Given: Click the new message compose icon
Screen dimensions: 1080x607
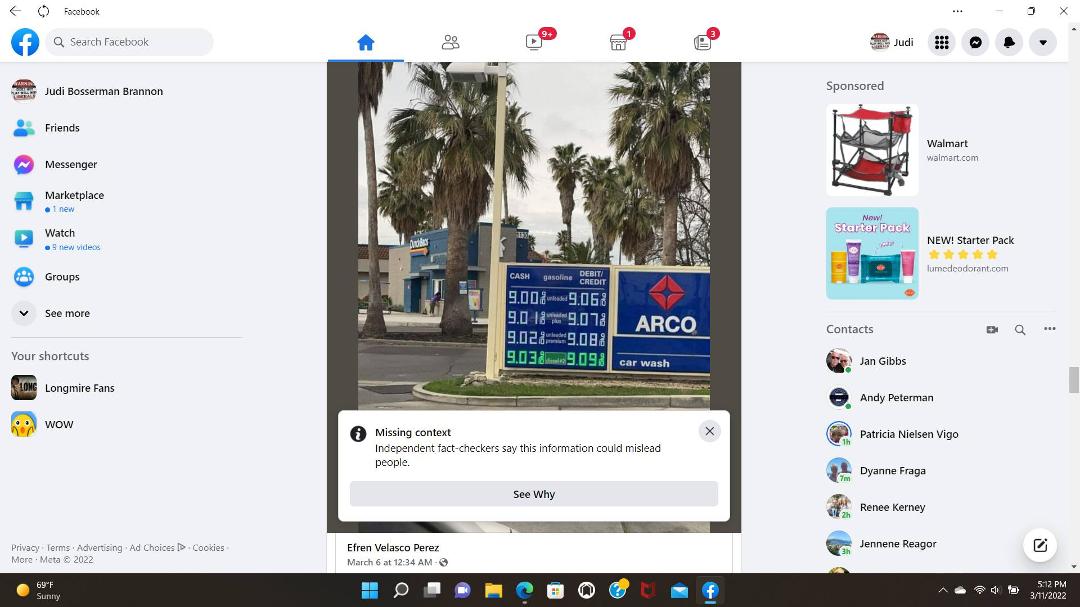Looking at the screenshot, I should click(1040, 545).
